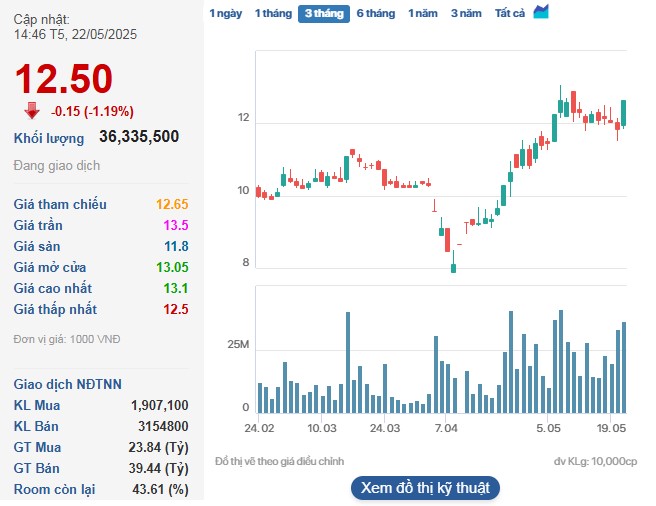Click the Giá sàn value 11.8
Screen dimensions: 656x506
176,246
